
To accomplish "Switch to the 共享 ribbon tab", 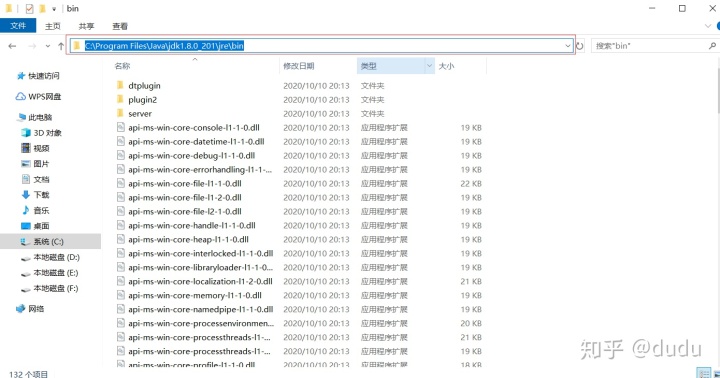I will tap(86, 26).
